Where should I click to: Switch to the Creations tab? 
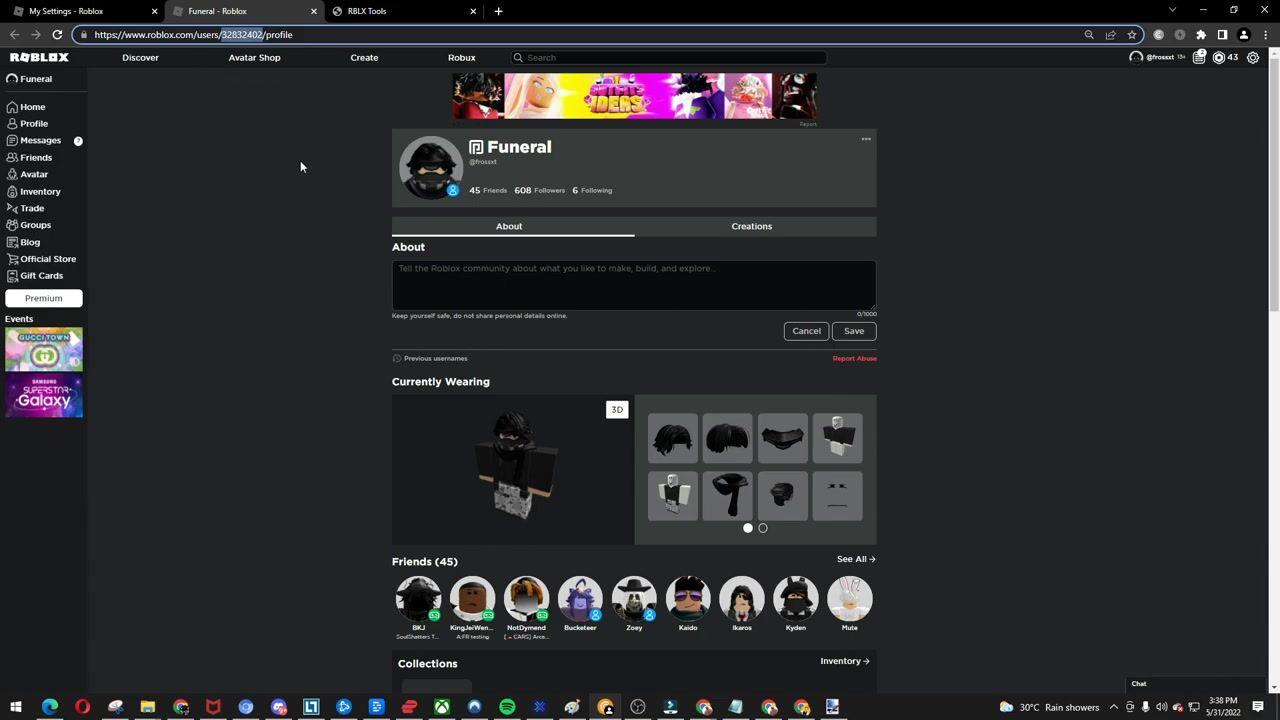752,226
